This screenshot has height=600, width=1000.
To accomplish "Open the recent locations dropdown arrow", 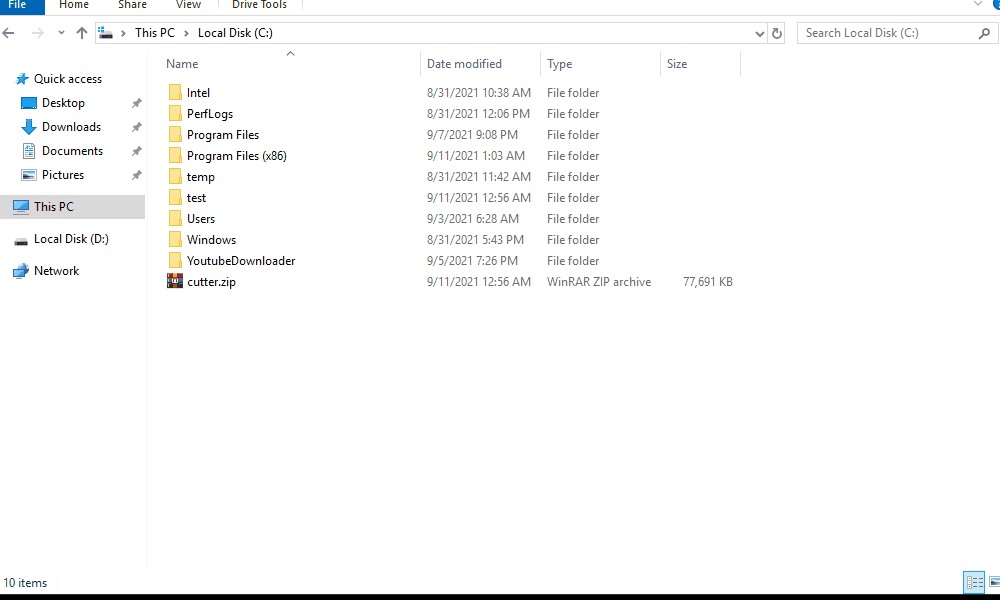I will [x=61, y=33].
